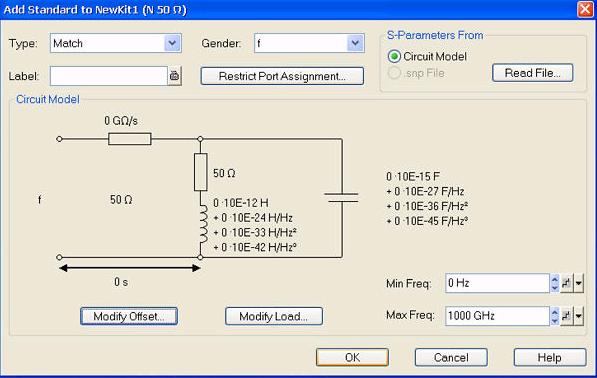Viewport: 597px width, 378px height.
Task: Expand the Gender dropdown list
Action: click(x=355, y=43)
